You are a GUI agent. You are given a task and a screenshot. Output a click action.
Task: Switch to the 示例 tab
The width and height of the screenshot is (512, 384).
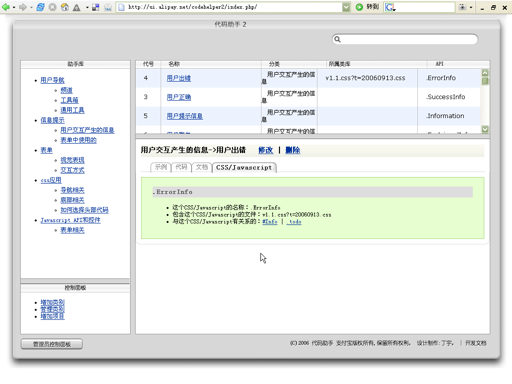[161, 167]
